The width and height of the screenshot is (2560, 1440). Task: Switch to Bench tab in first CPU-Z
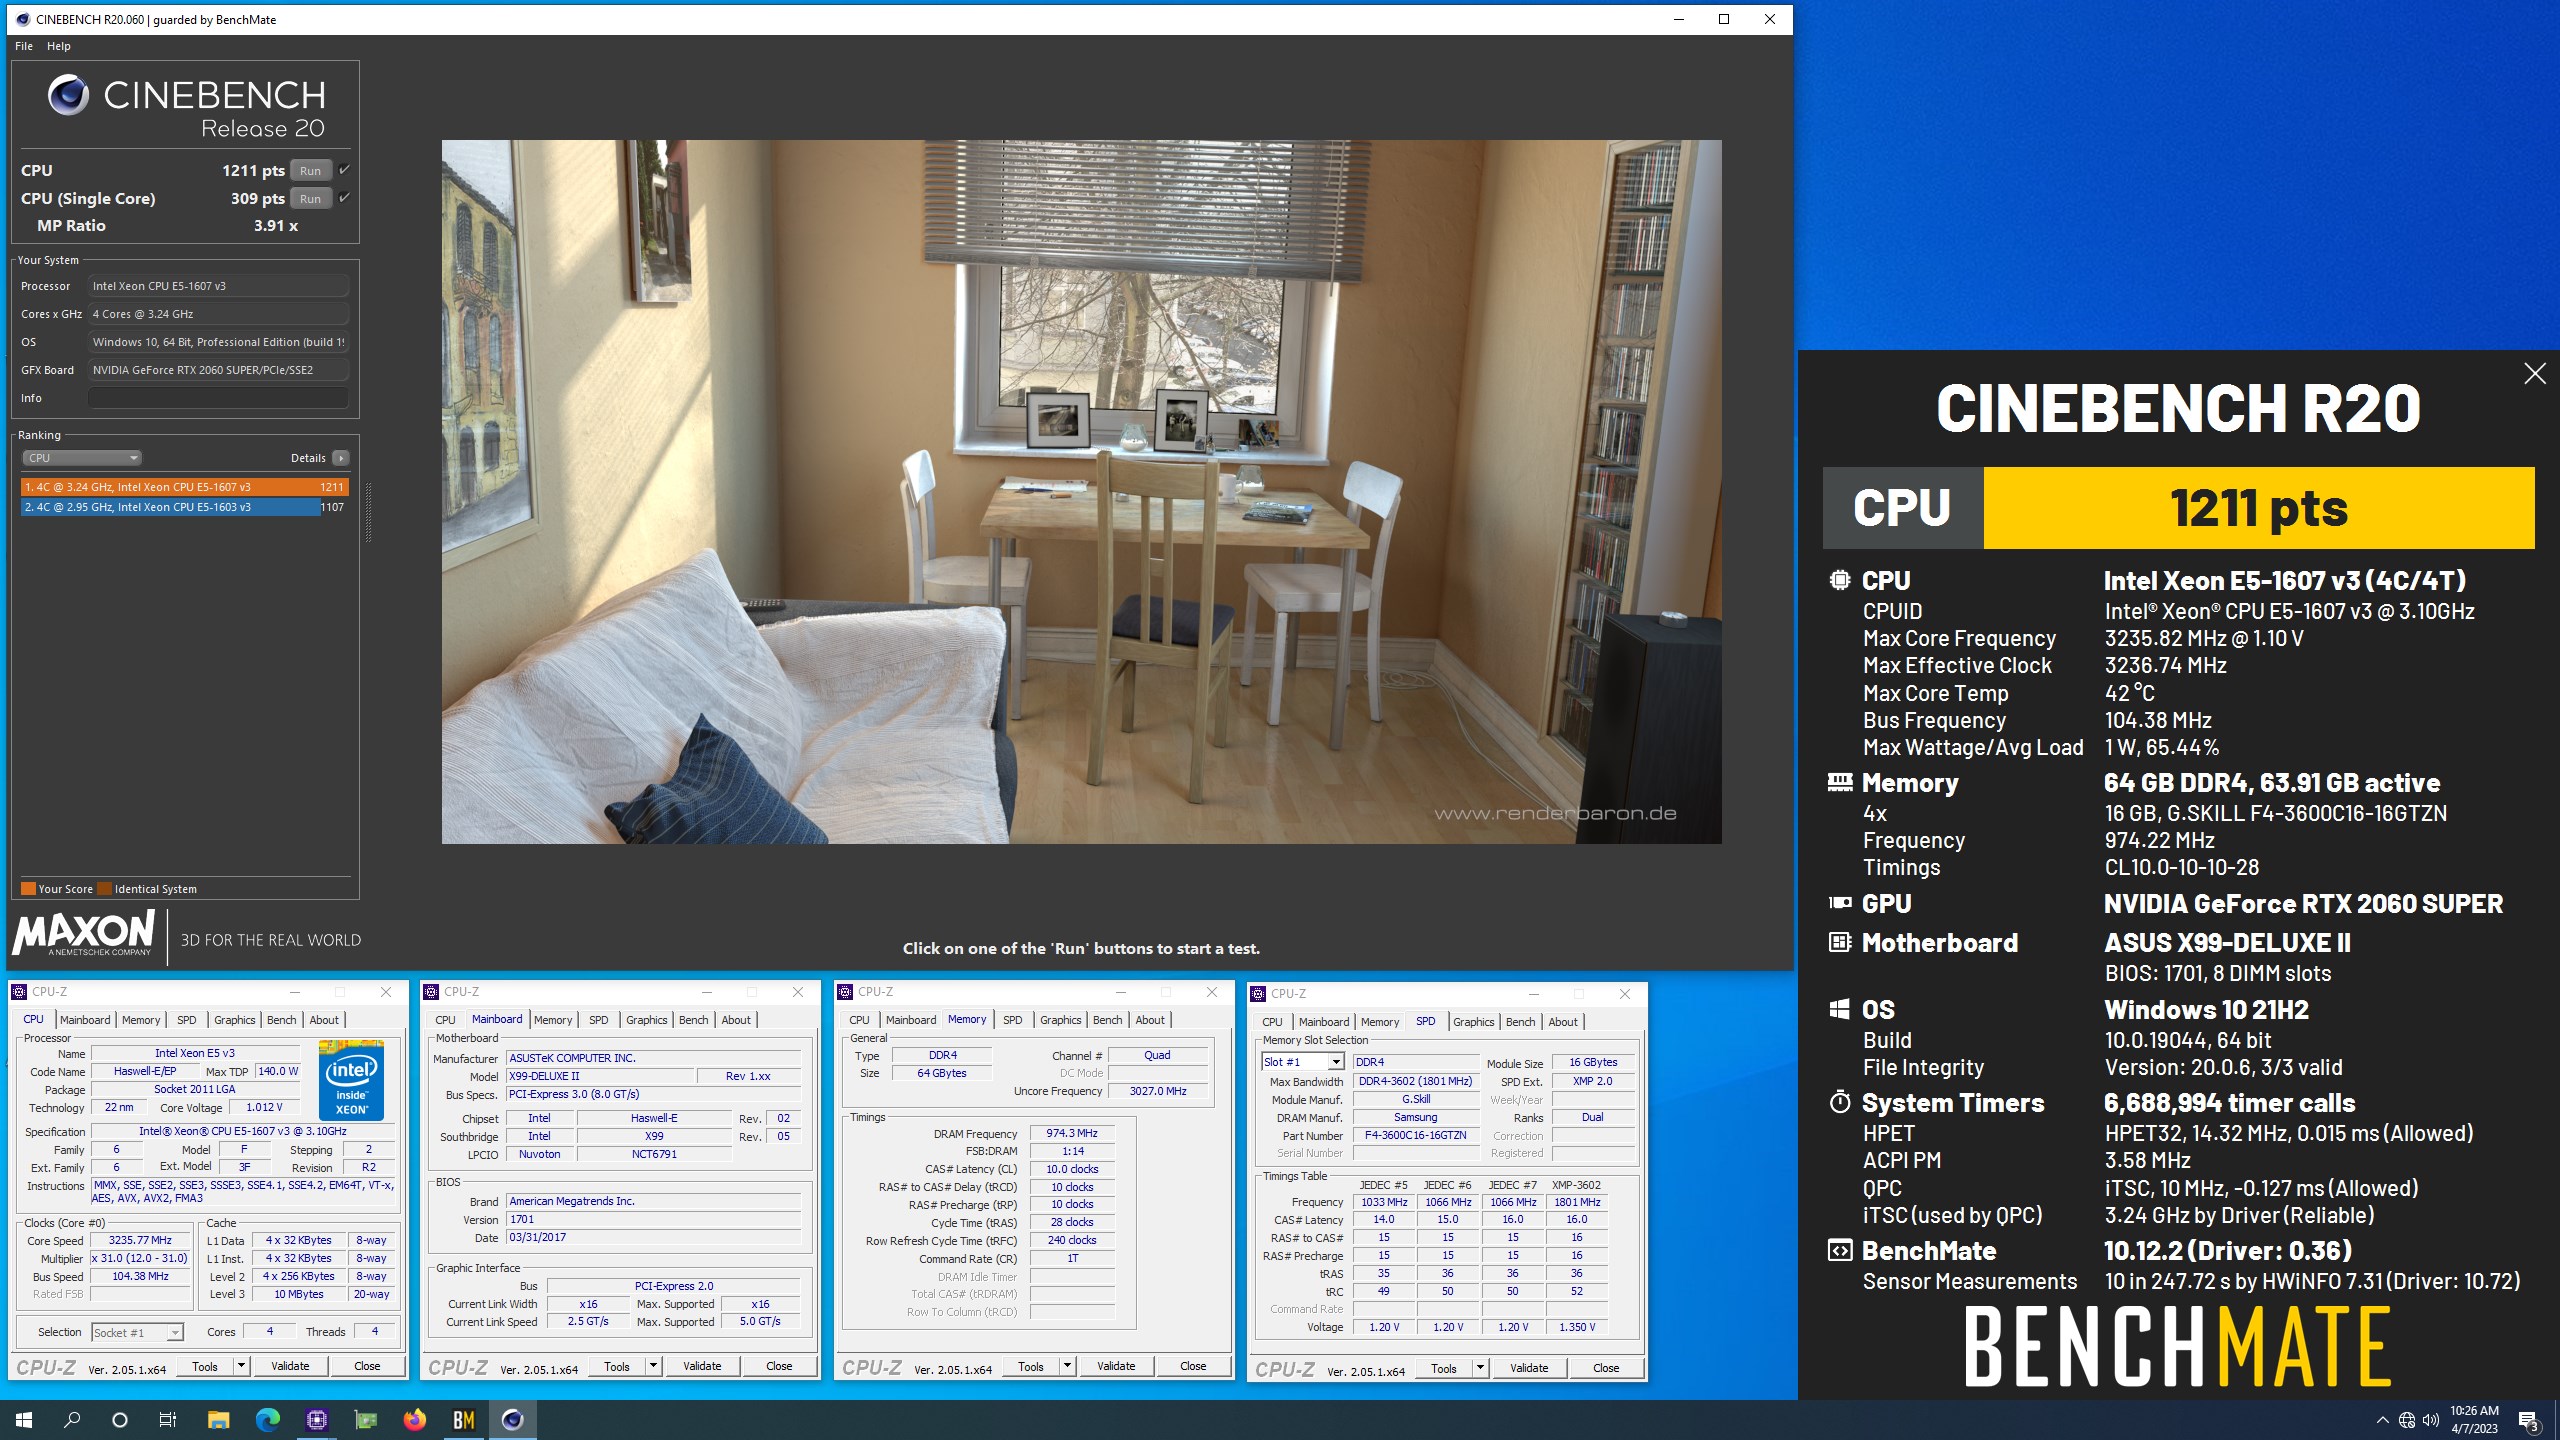[x=282, y=1020]
